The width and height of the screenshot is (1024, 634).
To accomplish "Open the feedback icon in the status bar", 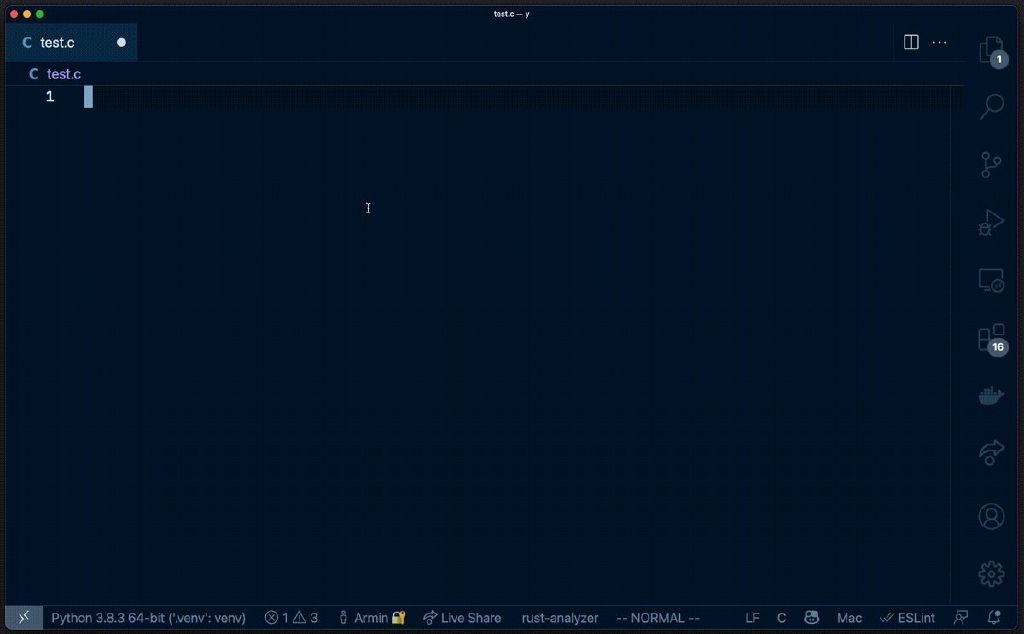I will click(x=961, y=617).
